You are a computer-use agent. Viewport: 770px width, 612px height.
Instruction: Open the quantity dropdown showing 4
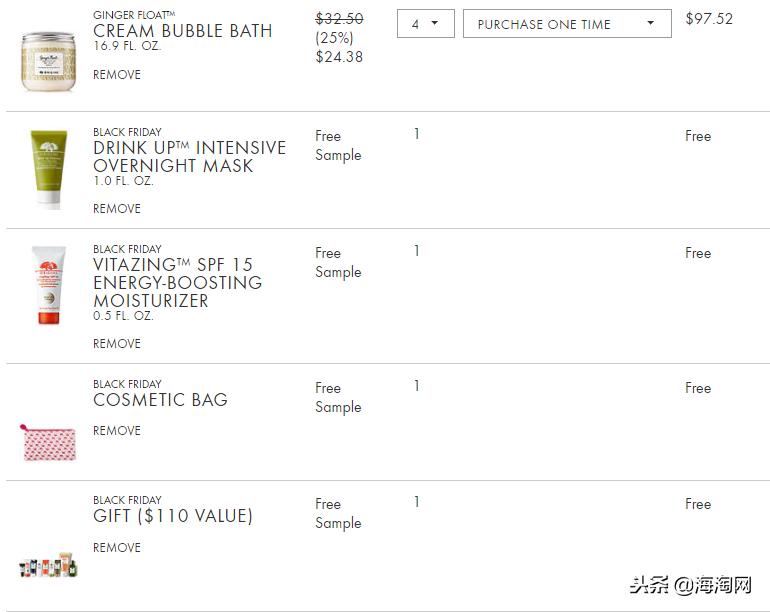425,24
